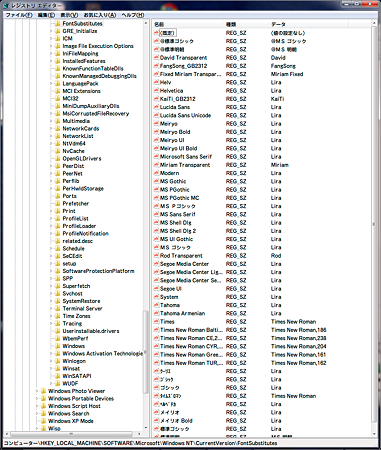The image size is (381, 450).
Task: Sort values by the 名前 column header
Action: pos(188,24)
